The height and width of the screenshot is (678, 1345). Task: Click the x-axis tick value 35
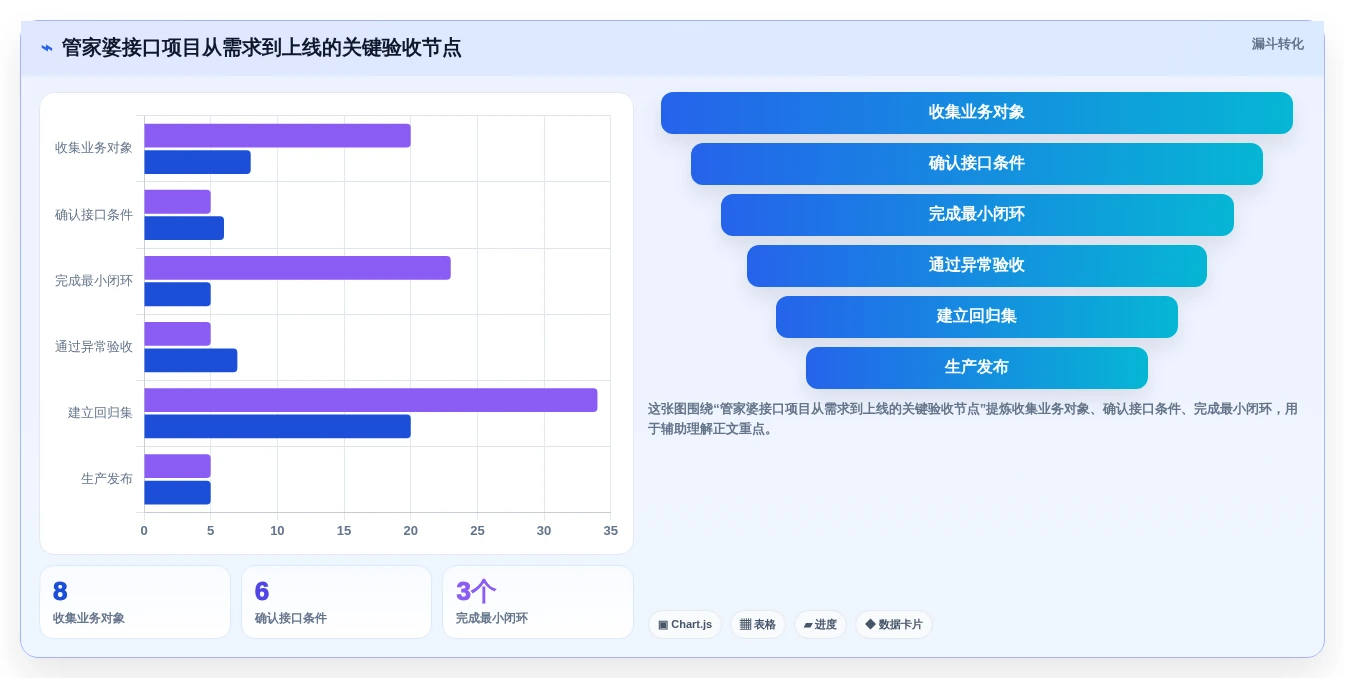(610, 531)
